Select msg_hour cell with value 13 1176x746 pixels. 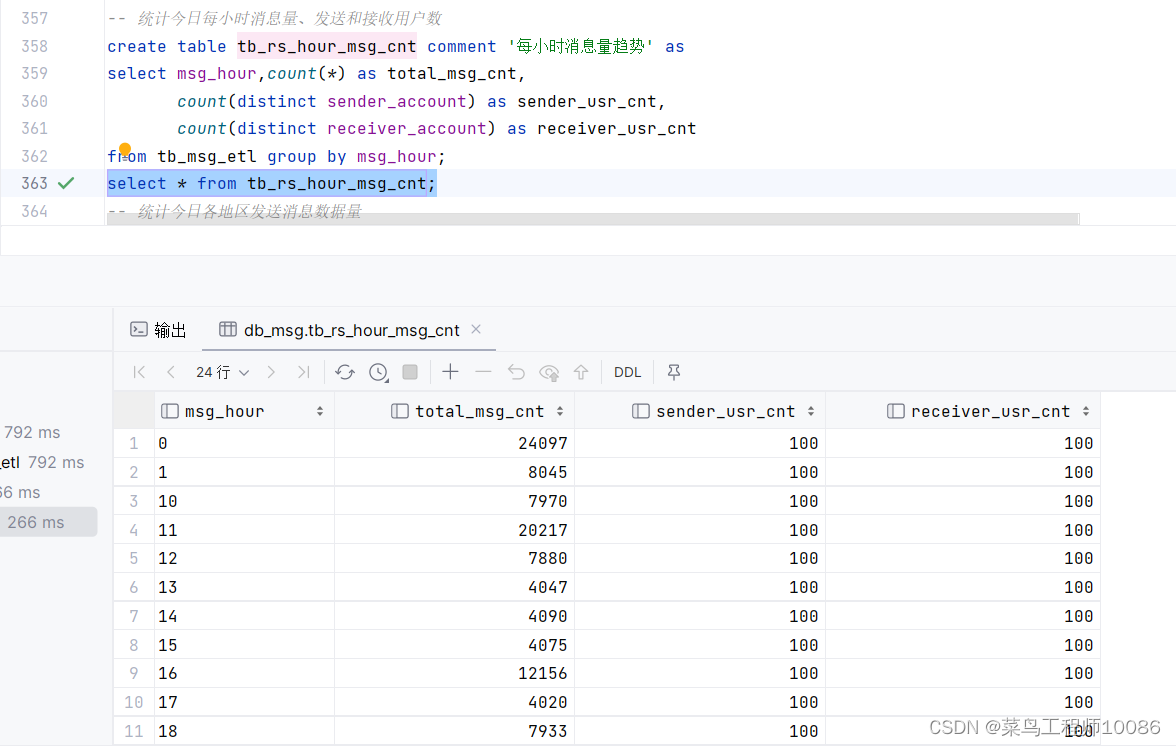tap(244, 587)
